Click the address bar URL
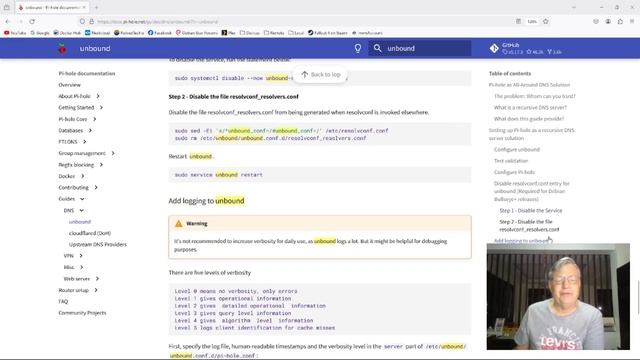 point(157,22)
